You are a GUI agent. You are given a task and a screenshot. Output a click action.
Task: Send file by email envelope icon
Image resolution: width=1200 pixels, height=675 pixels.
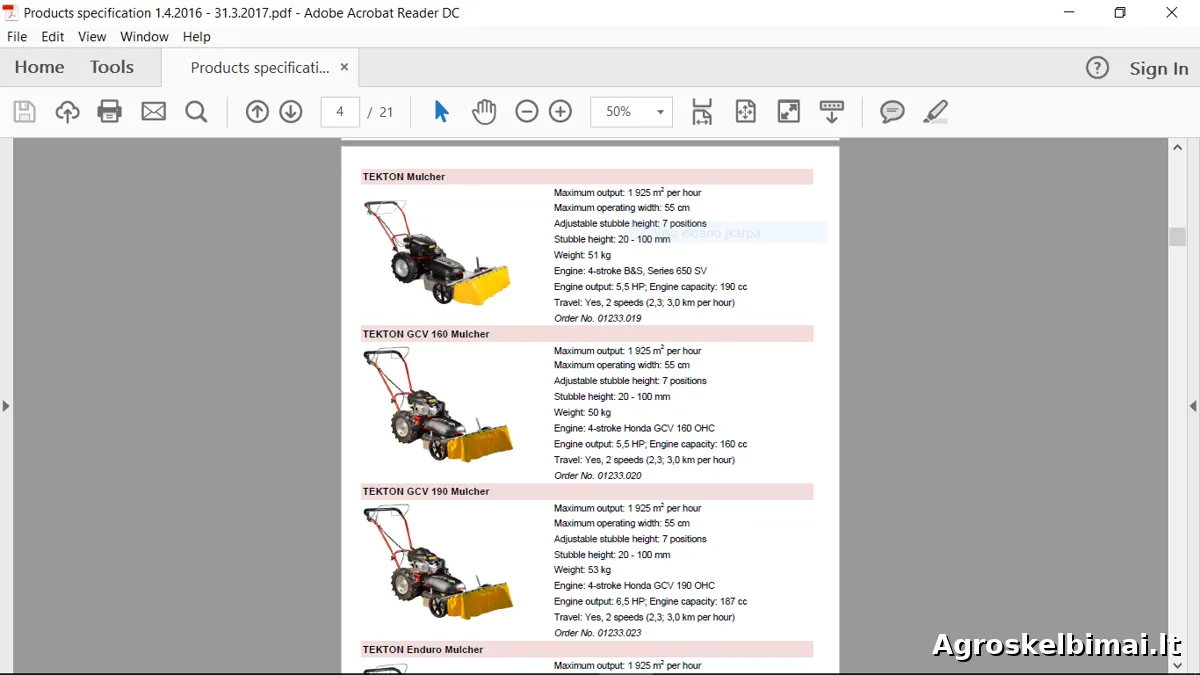tap(153, 112)
